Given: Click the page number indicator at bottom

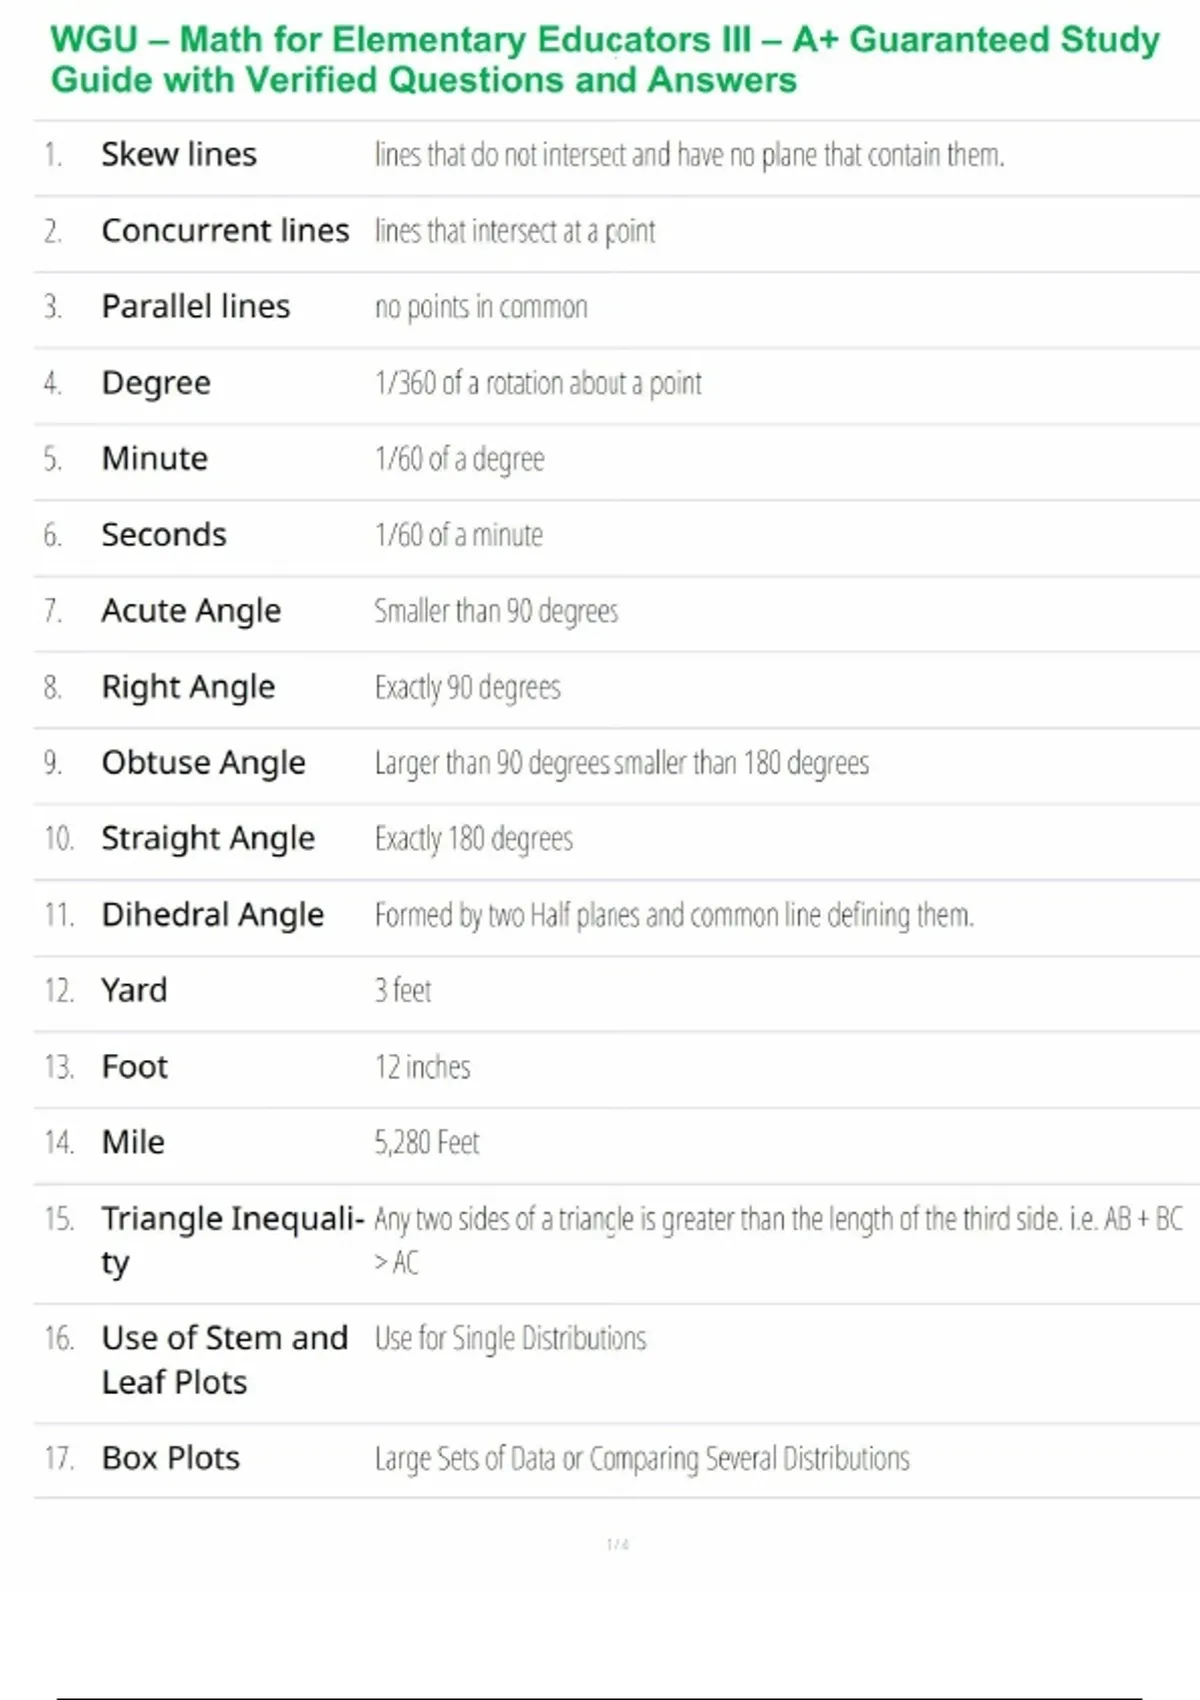Looking at the screenshot, I should click(x=617, y=1545).
